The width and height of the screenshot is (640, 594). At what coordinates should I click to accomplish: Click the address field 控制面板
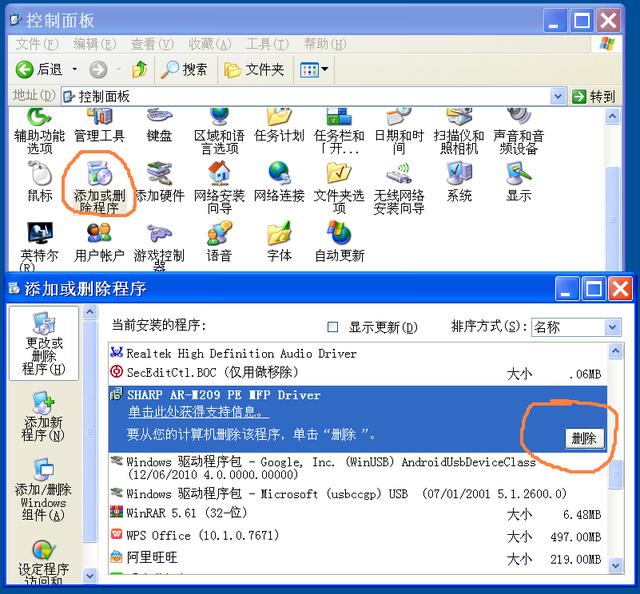click(305, 97)
